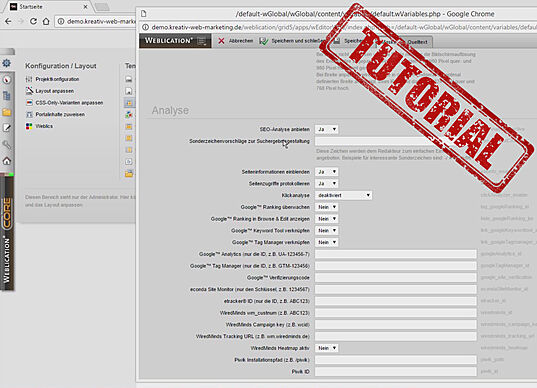This screenshot has width=537, height=388.
Task: Click the Google Verifizierungscode input field
Action: pos(396,277)
